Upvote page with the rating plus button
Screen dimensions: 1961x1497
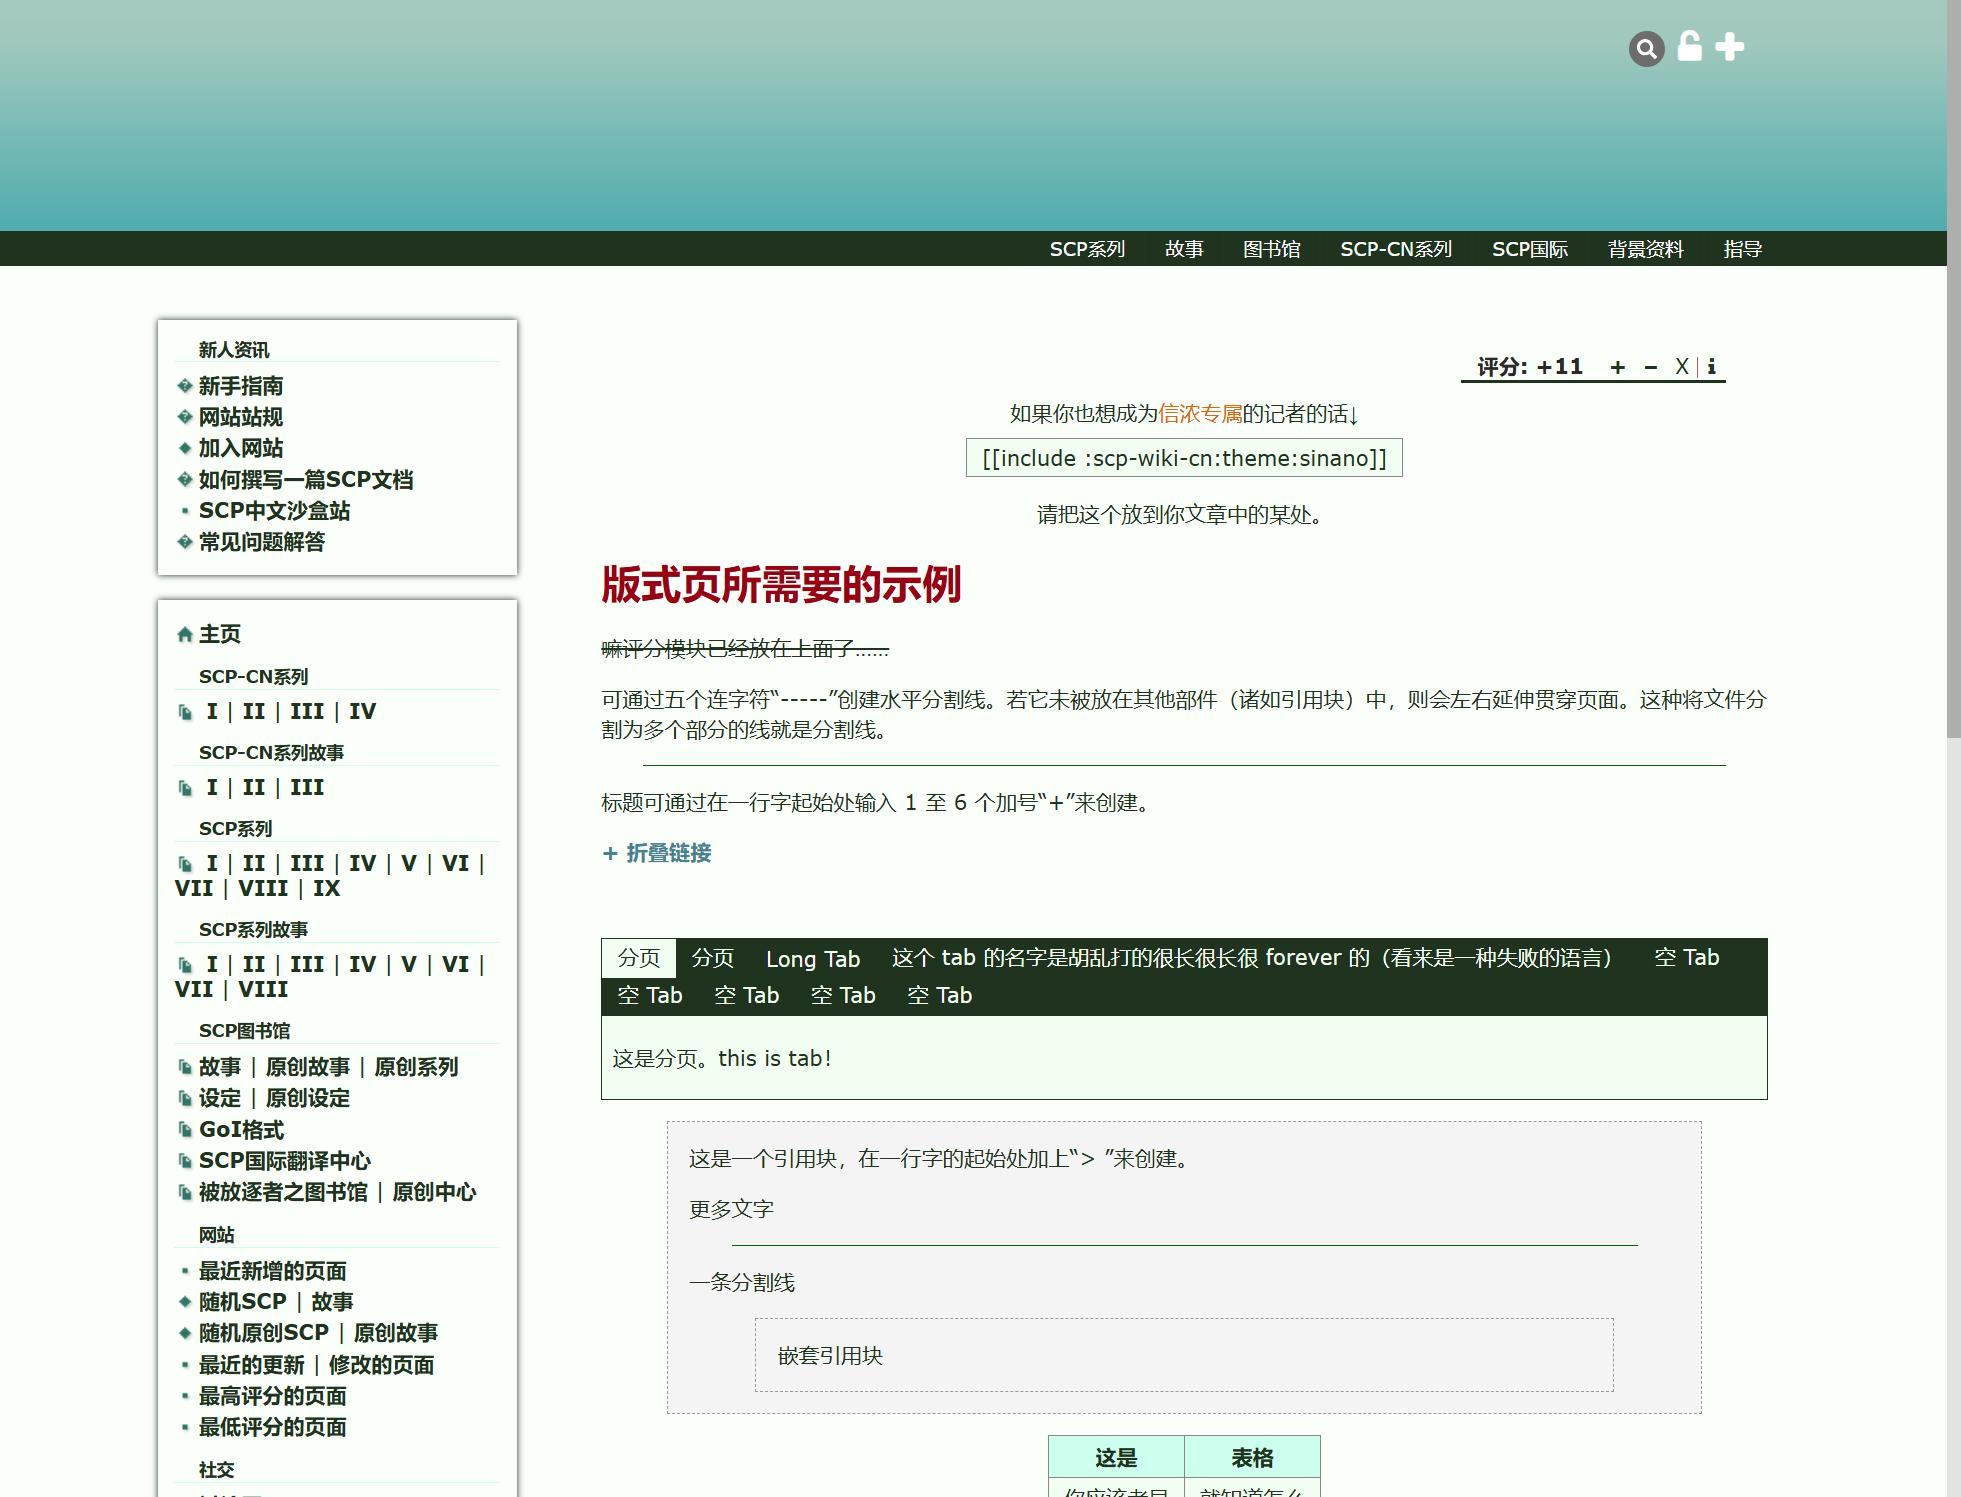[1617, 367]
